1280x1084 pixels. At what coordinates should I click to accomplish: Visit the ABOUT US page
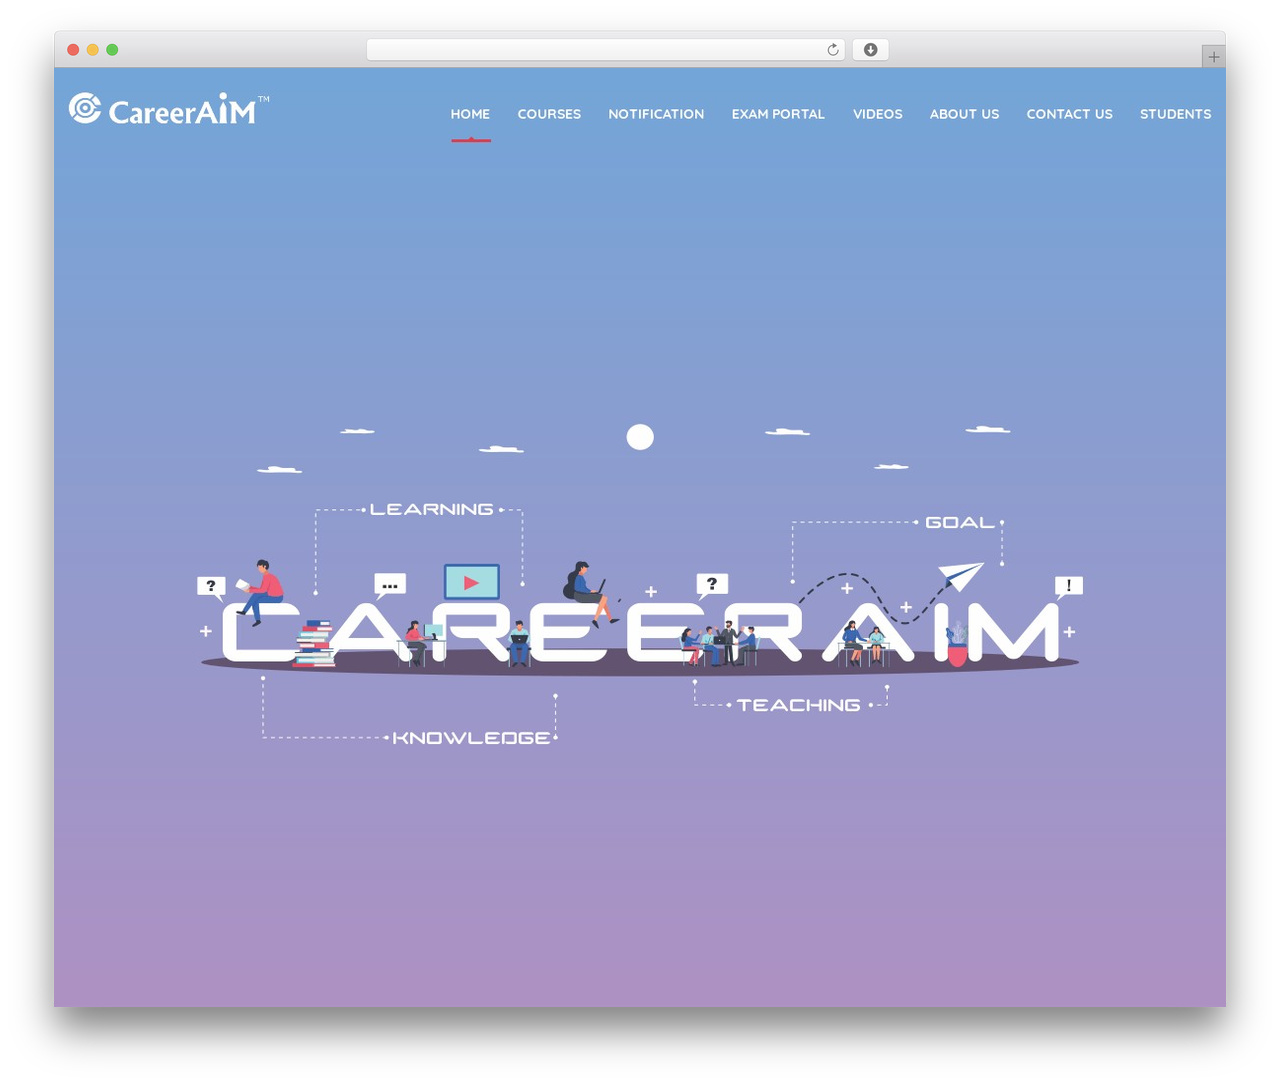click(x=964, y=114)
